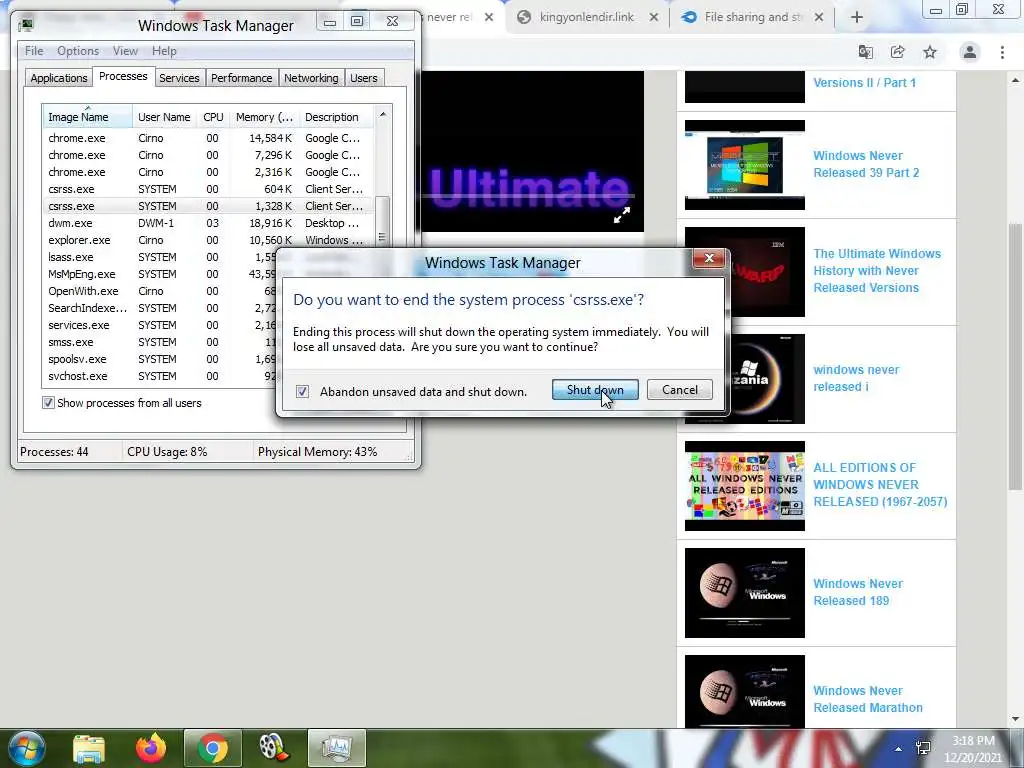This screenshot has width=1024, height=768.
Task: Select the smss.exe process row
Action: pos(159,342)
